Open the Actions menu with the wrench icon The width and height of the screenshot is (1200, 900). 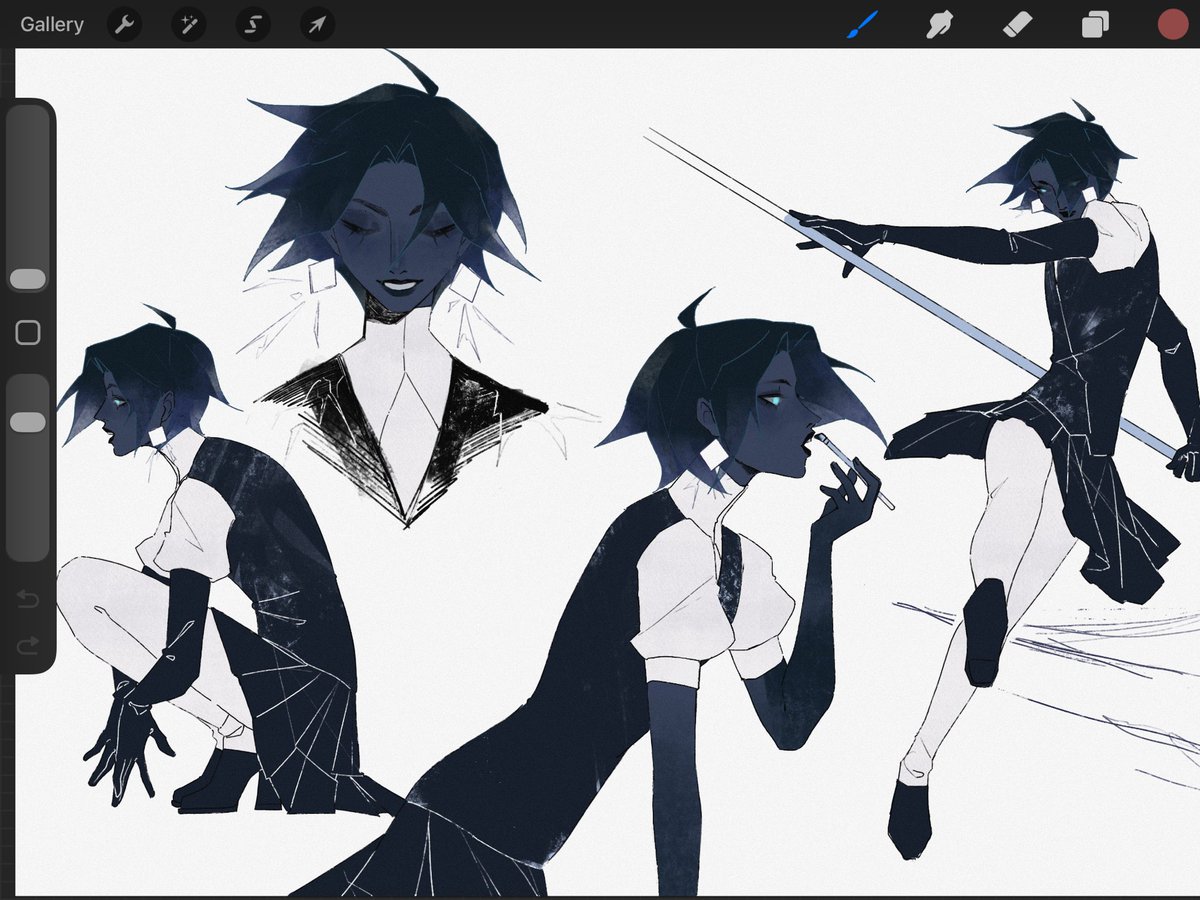tap(124, 24)
